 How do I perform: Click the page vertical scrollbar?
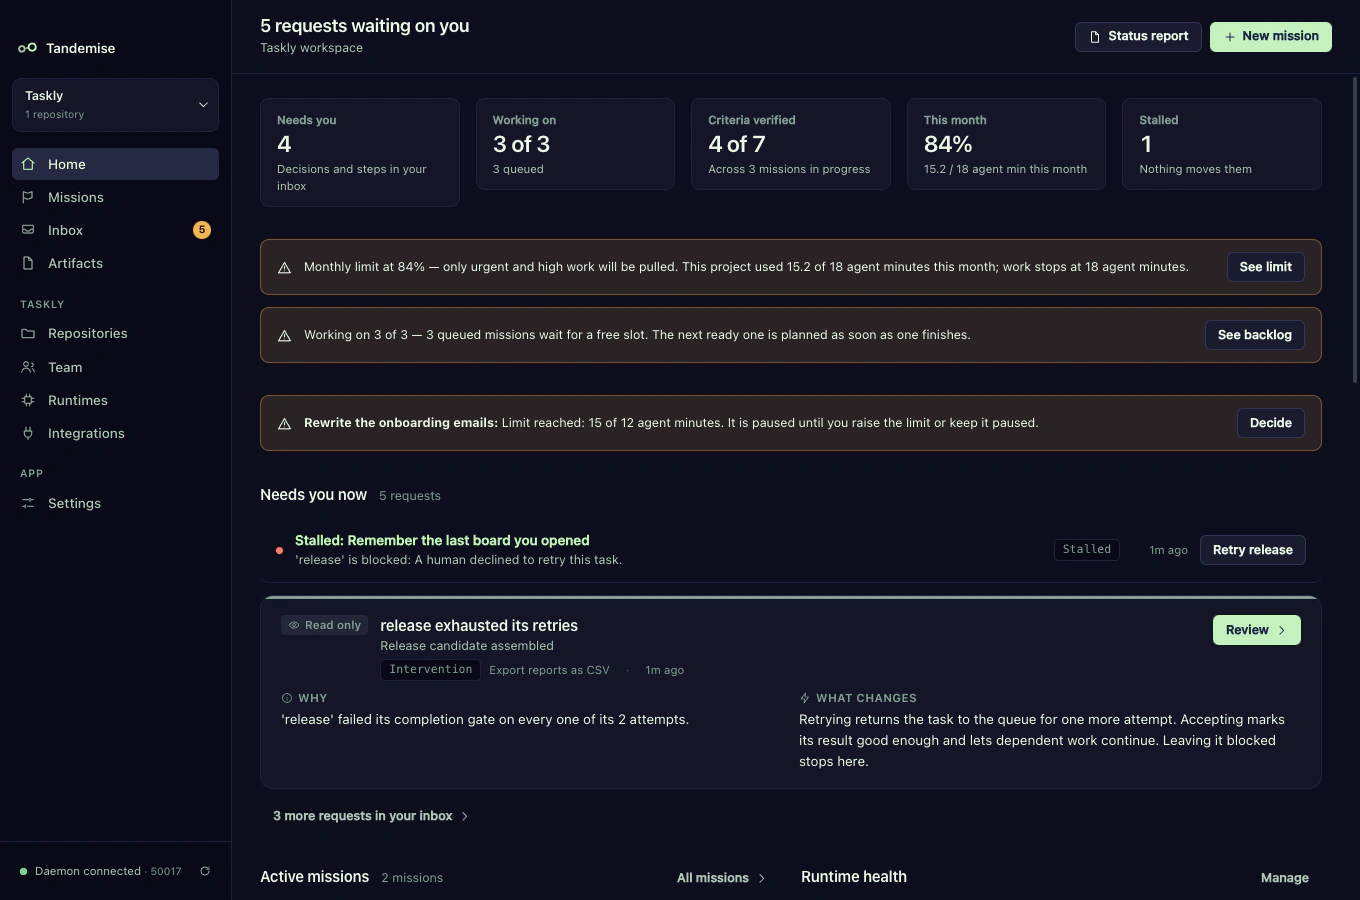pos(1355,230)
